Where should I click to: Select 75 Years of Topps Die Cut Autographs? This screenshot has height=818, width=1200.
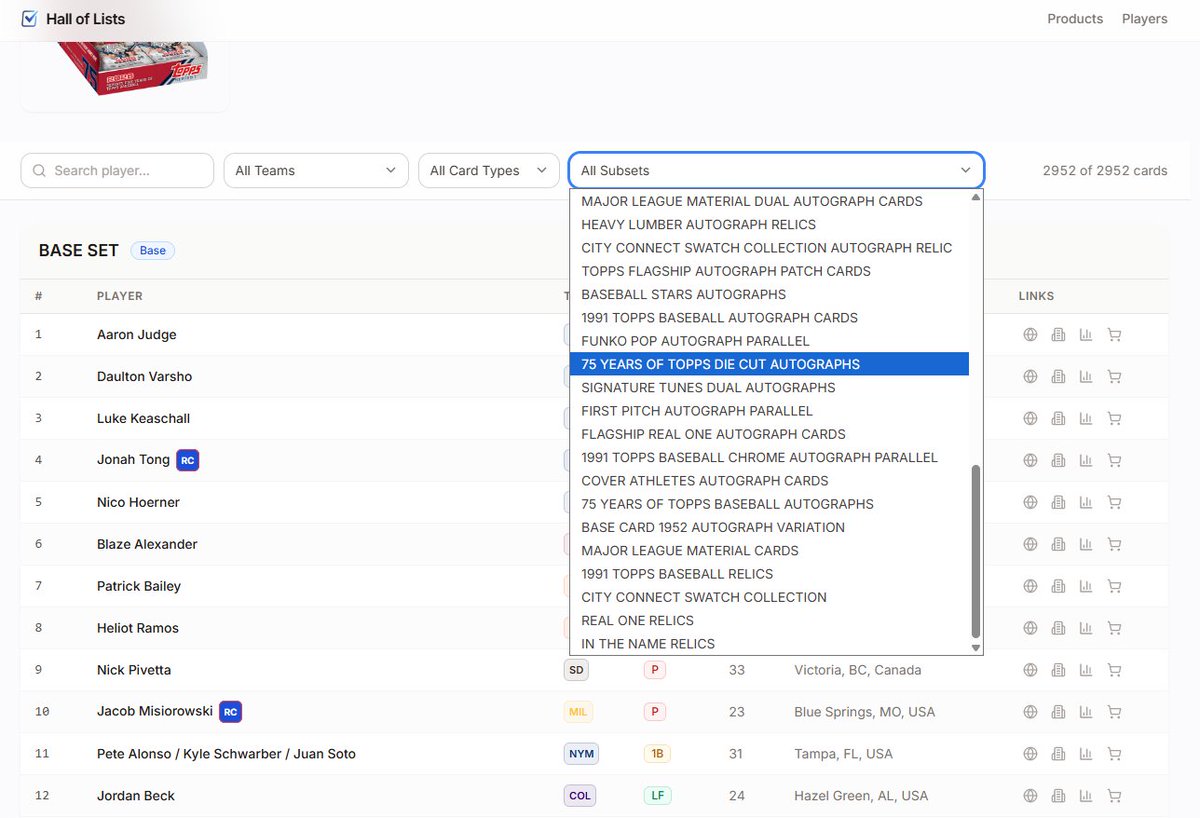769,364
